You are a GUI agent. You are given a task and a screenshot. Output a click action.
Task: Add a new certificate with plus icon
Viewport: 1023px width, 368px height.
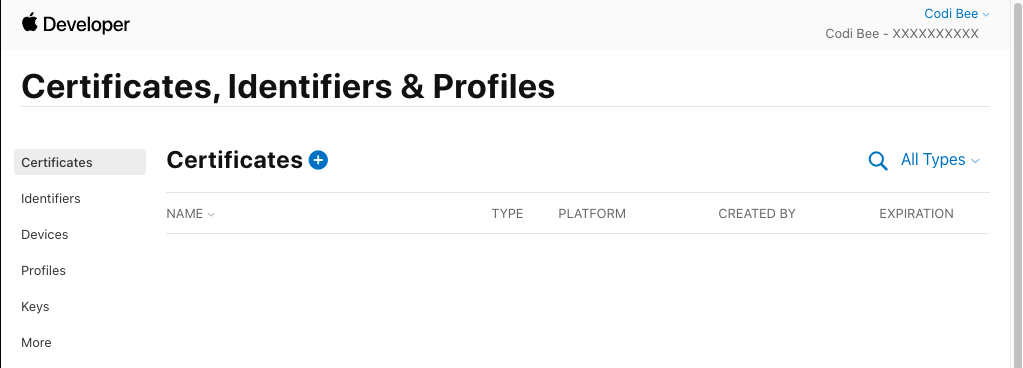click(x=318, y=160)
